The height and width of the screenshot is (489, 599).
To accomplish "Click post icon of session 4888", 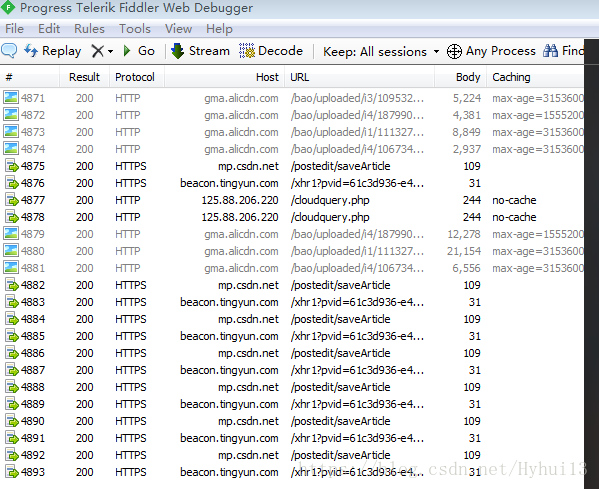I will 12,387.
